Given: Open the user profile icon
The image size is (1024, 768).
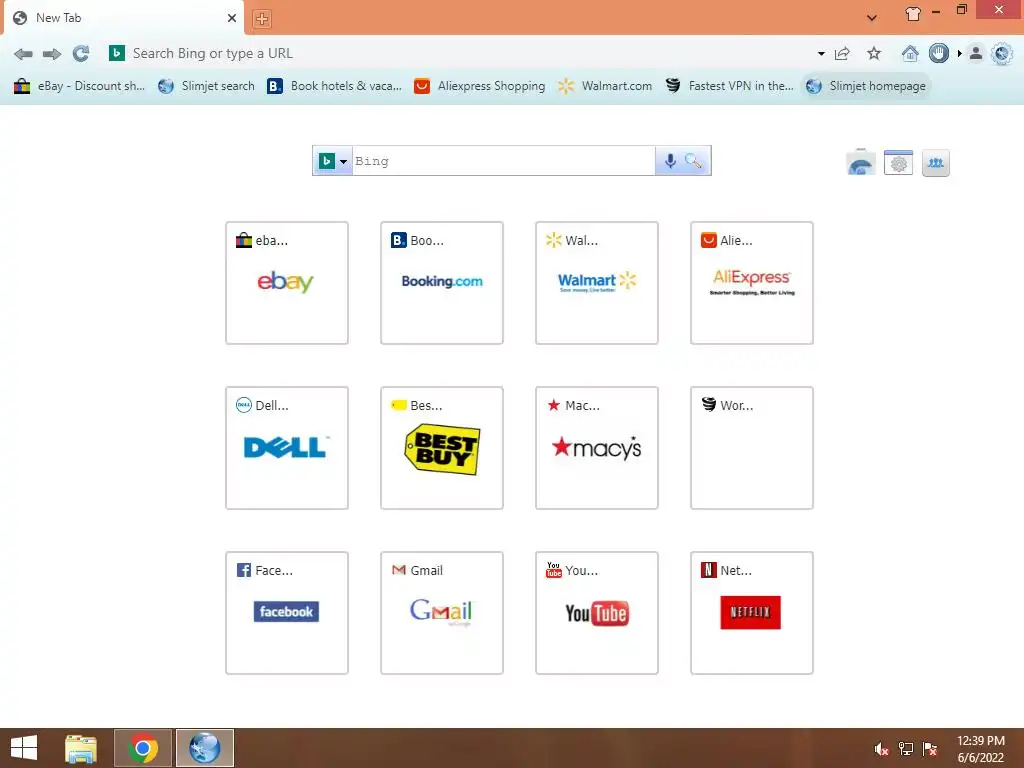Looking at the screenshot, I should click(x=976, y=53).
